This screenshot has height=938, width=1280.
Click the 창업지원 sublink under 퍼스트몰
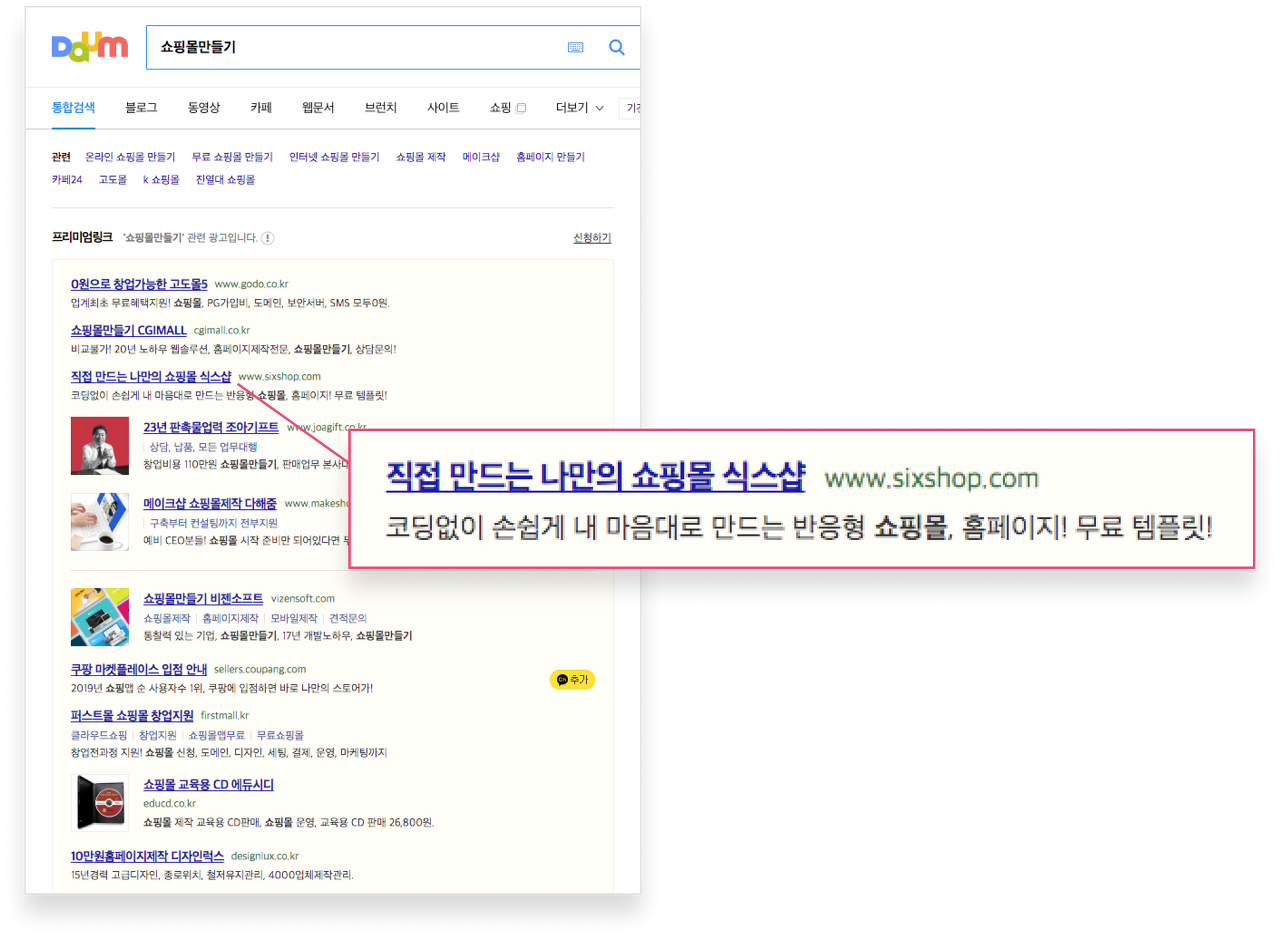pyautogui.click(x=158, y=735)
